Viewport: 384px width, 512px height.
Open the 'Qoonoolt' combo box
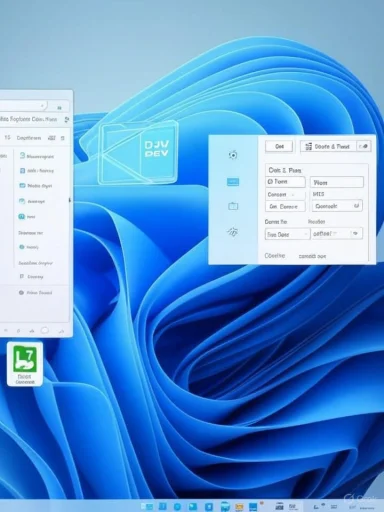337,206
